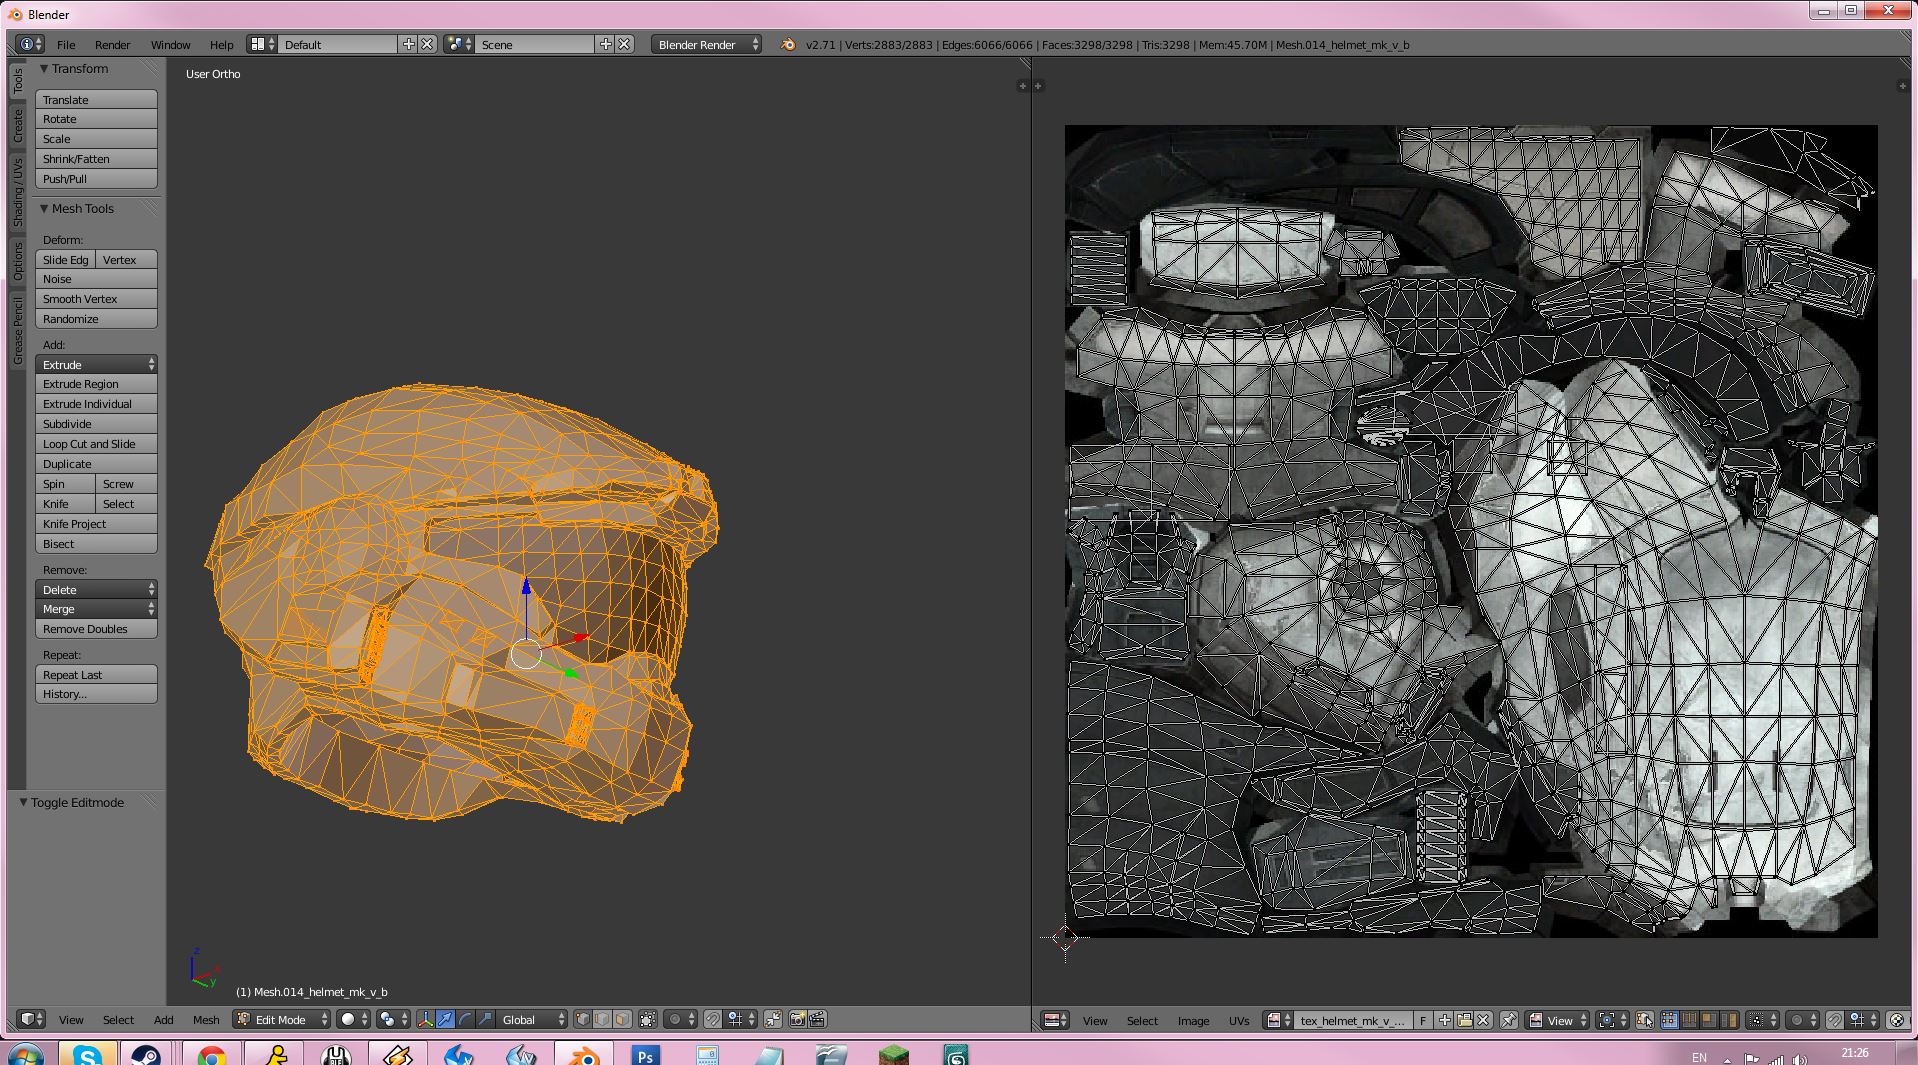
Task: Click OpenGL render animation clapper icon
Action: pyautogui.click(x=817, y=1019)
